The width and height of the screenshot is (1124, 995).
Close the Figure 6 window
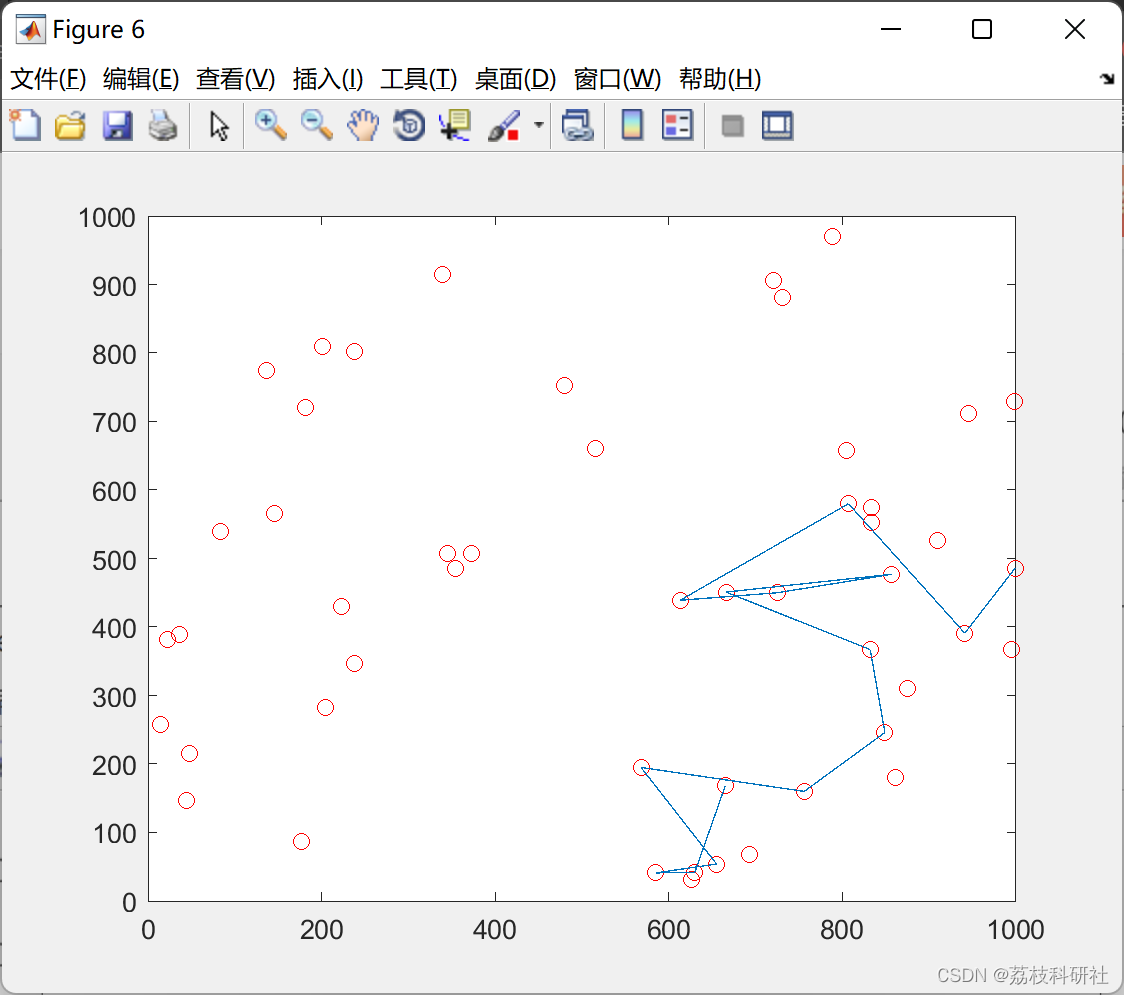point(1075,29)
